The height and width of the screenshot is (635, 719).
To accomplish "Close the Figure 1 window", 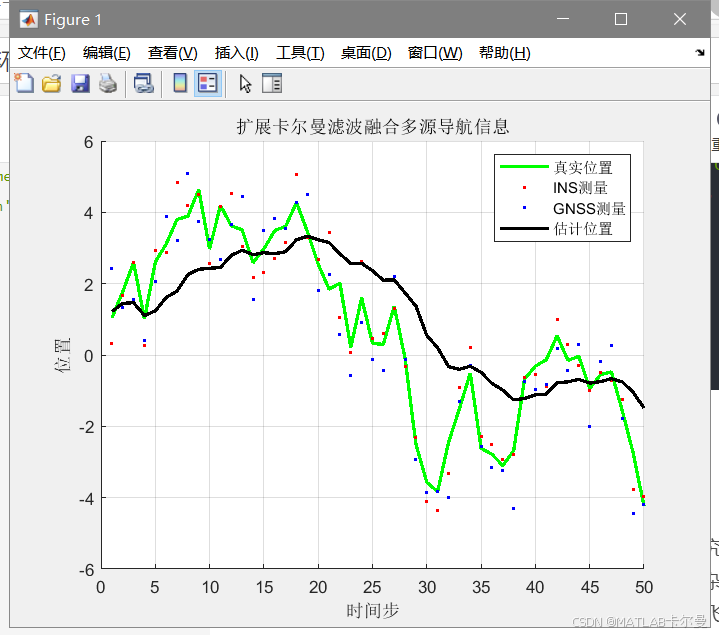I will pyautogui.click(x=680, y=19).
